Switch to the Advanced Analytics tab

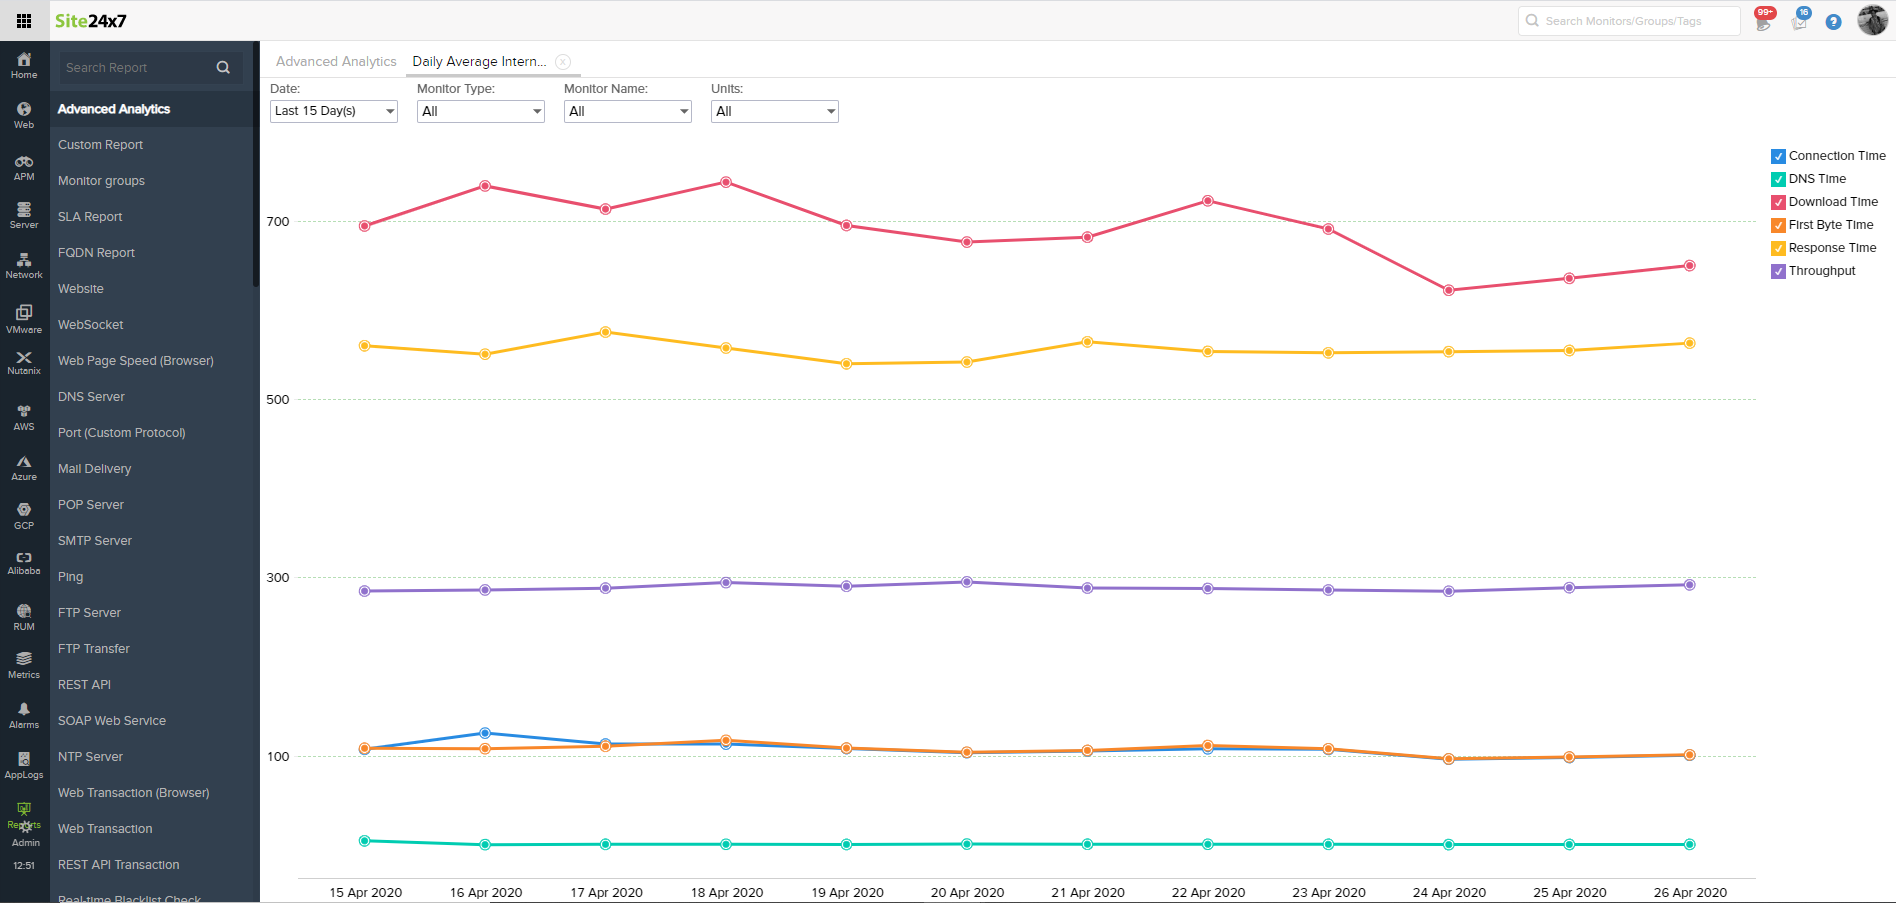click(x=335, y=61)
